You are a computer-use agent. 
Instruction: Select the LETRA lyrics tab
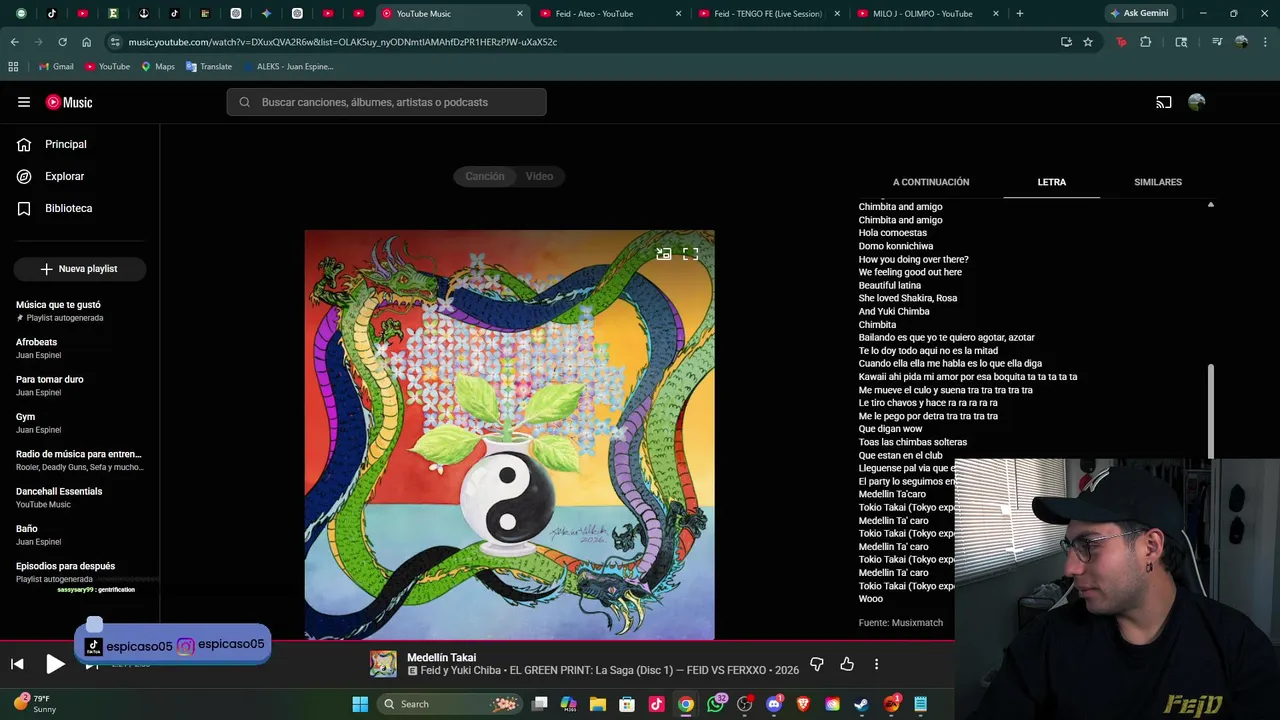[x=1052, y=182]
